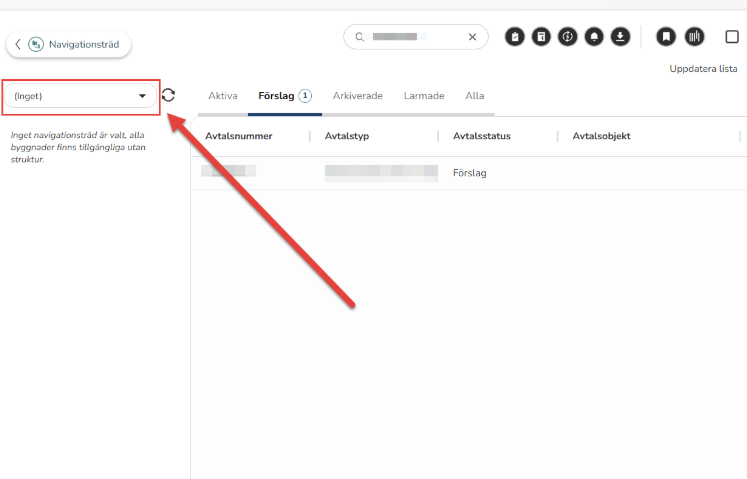Click the barcode columns icon
This screenshot has height=479, width=747.
695,37
